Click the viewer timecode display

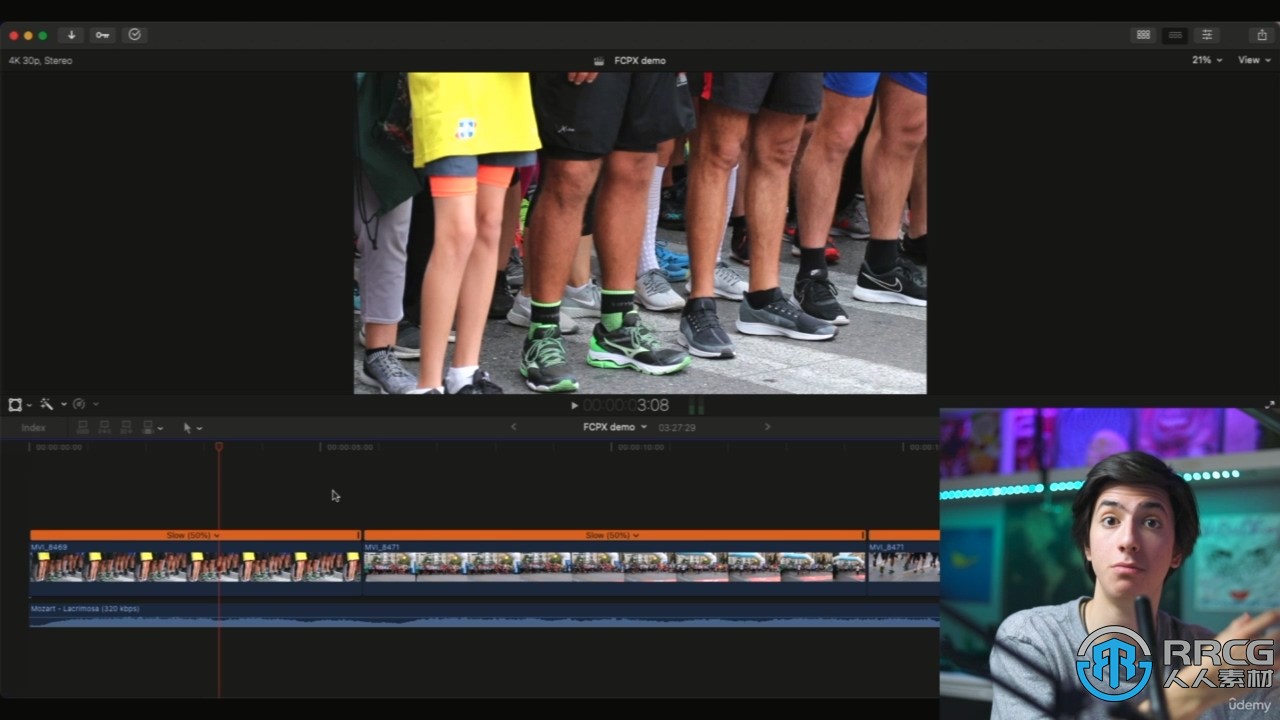pyautogui.click(x=626, y=405)
